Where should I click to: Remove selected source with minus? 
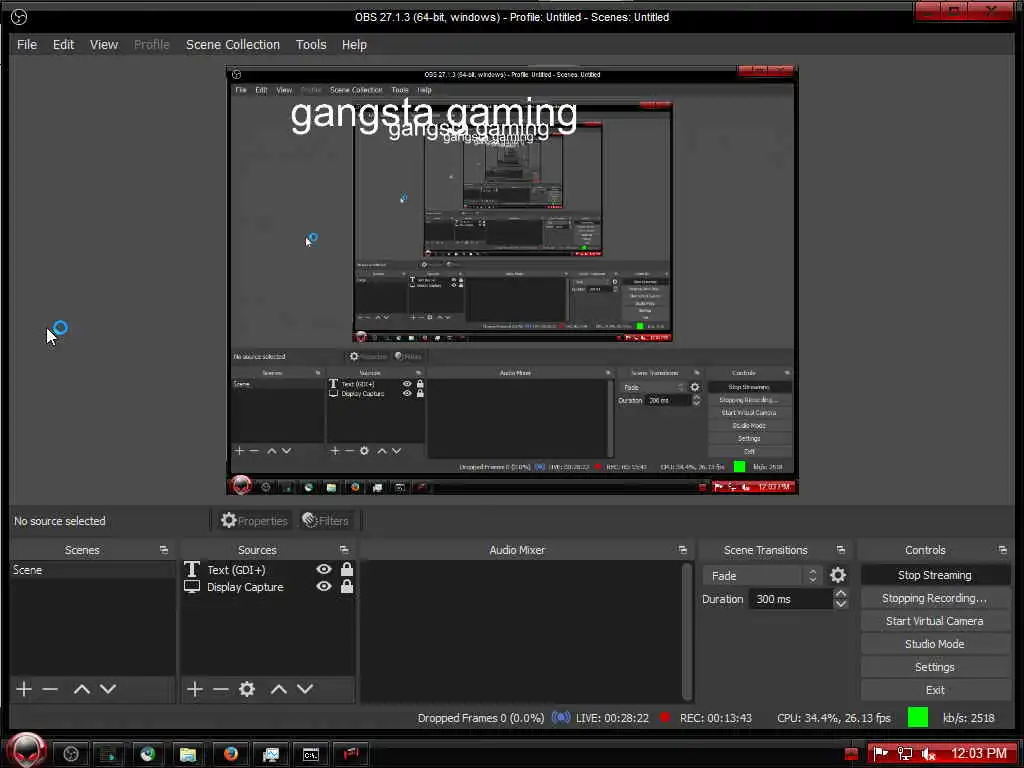(221, 689)
